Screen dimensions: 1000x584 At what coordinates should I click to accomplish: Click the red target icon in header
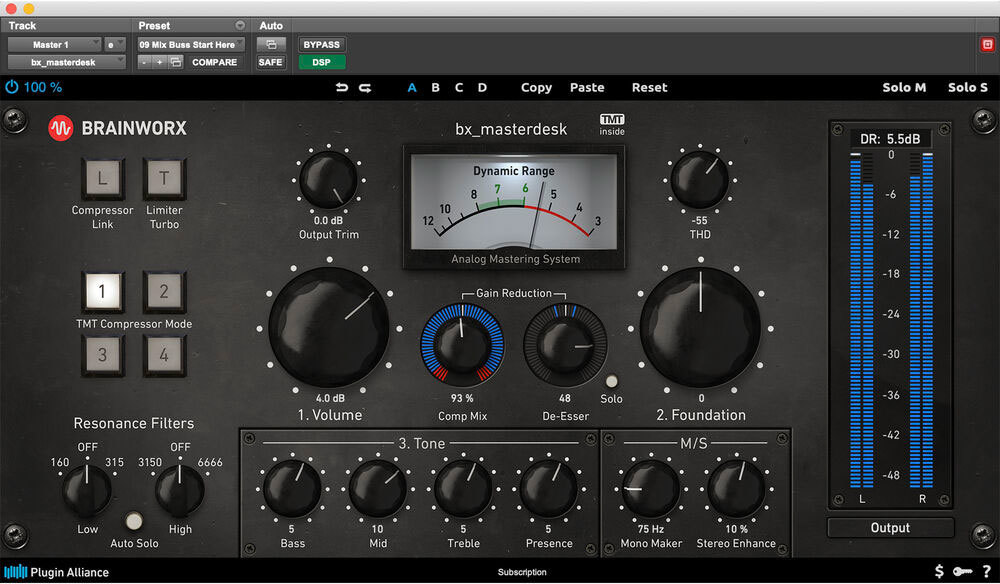click(x=987, y=44)
